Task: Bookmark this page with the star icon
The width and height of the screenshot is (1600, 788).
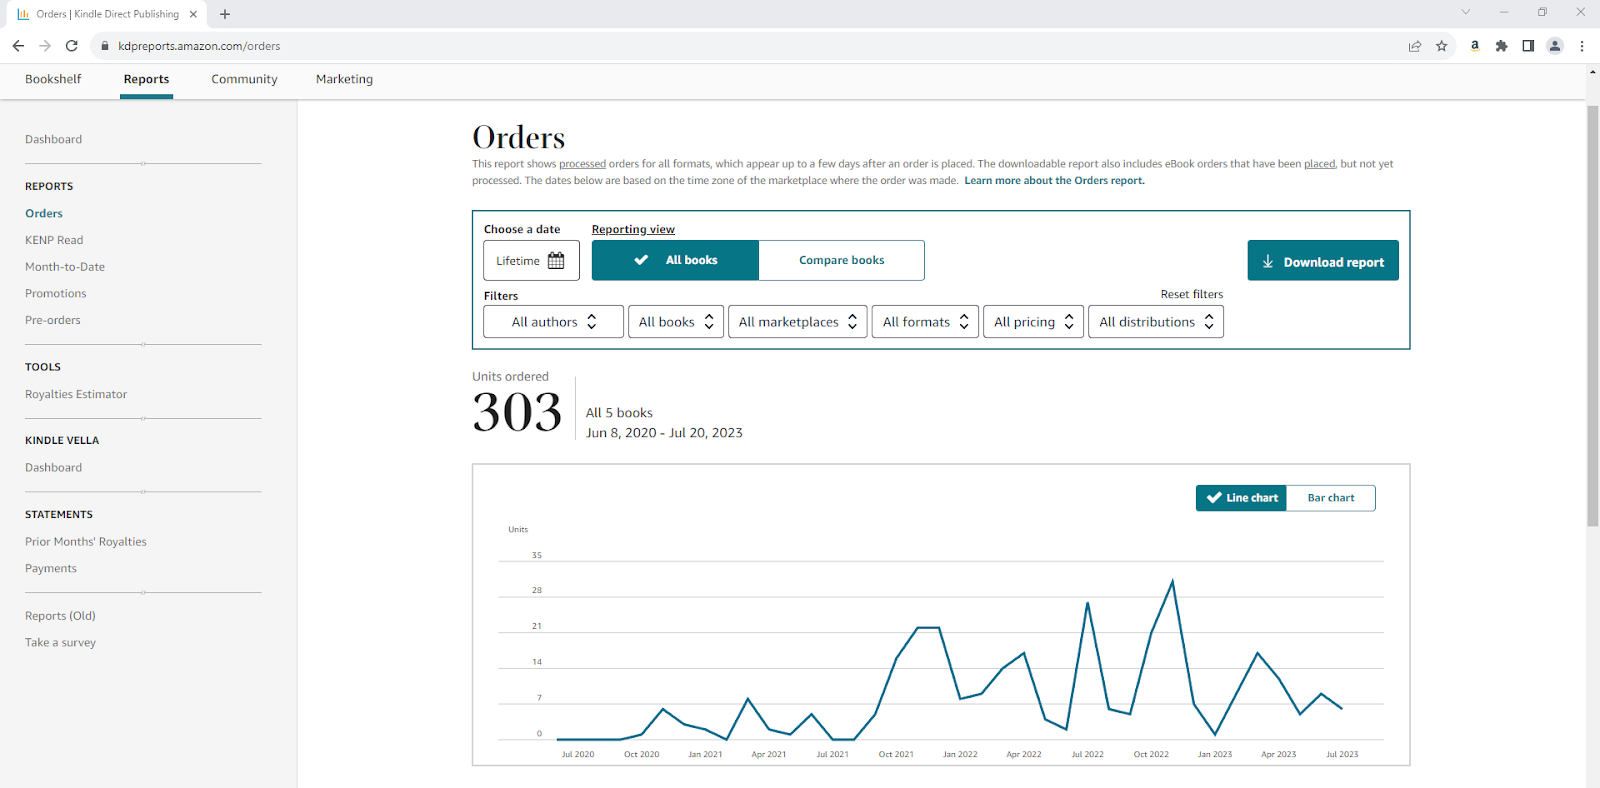Action: pyautogui.click(x=1442, y=46)
